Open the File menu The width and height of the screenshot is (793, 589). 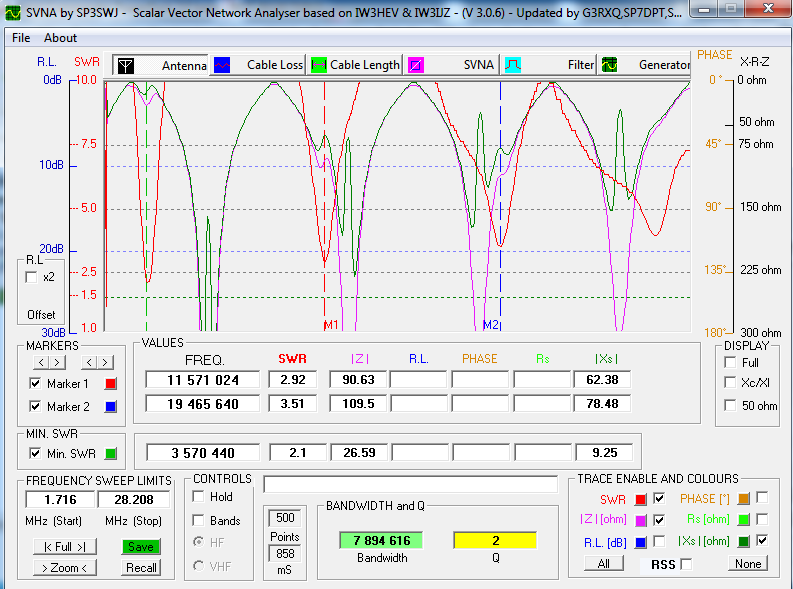21,38
